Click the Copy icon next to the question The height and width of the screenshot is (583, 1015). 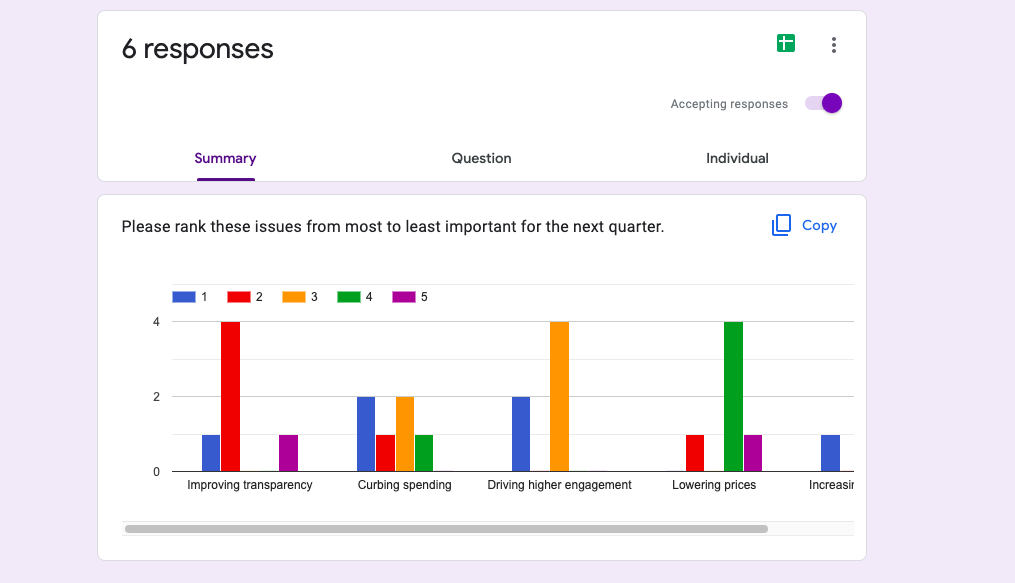point(781,225)
